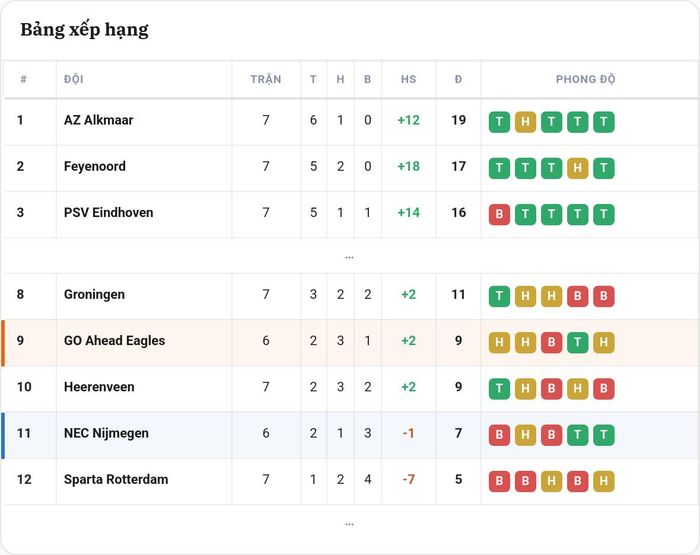Open the Sparta Rotterdam team link
Viewport: 700px width, 555px height.
(116, 480)
